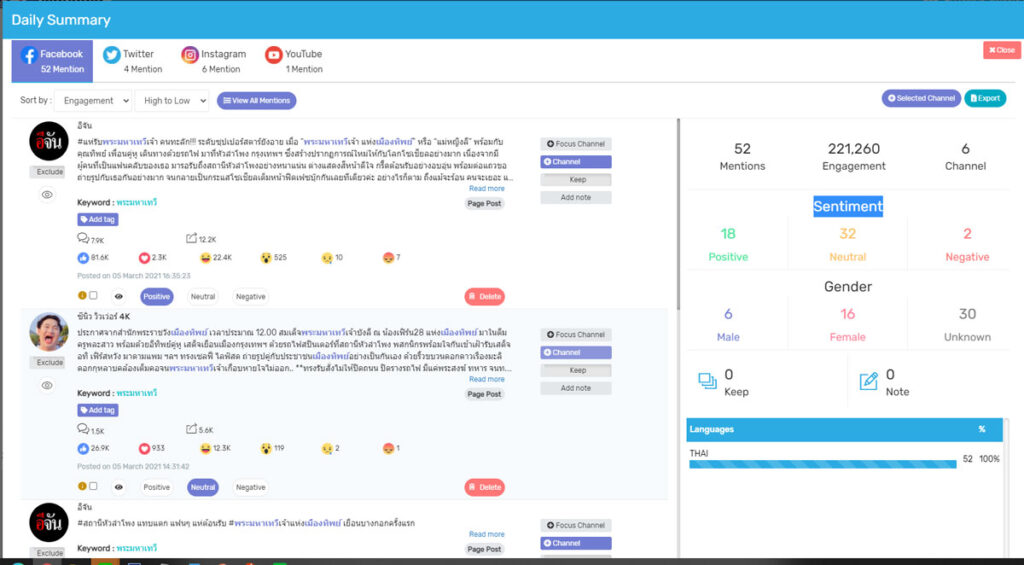Add note to the second post

pyautogui.click(x=576, y=388)
